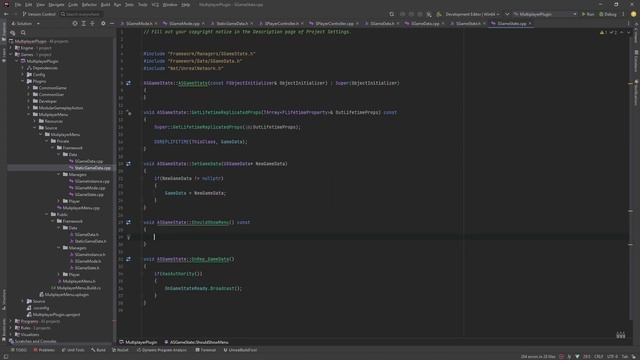Select MultiplayerPlugin.uproject file
The height and width of the screenshot is (360, 640).
point(53,315)
